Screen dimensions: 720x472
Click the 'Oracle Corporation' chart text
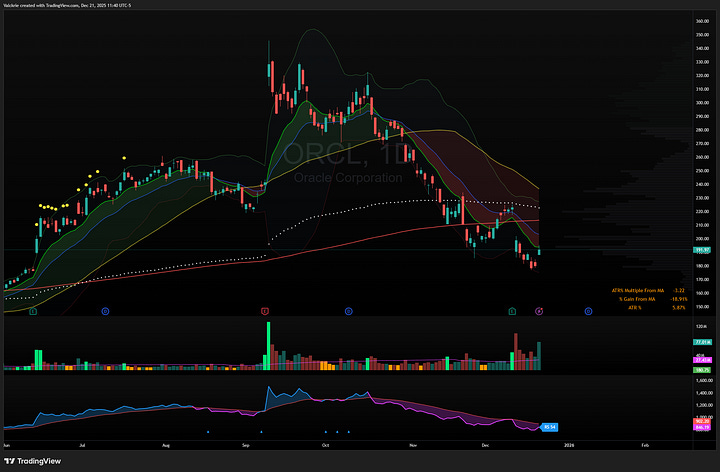point(348,178)
